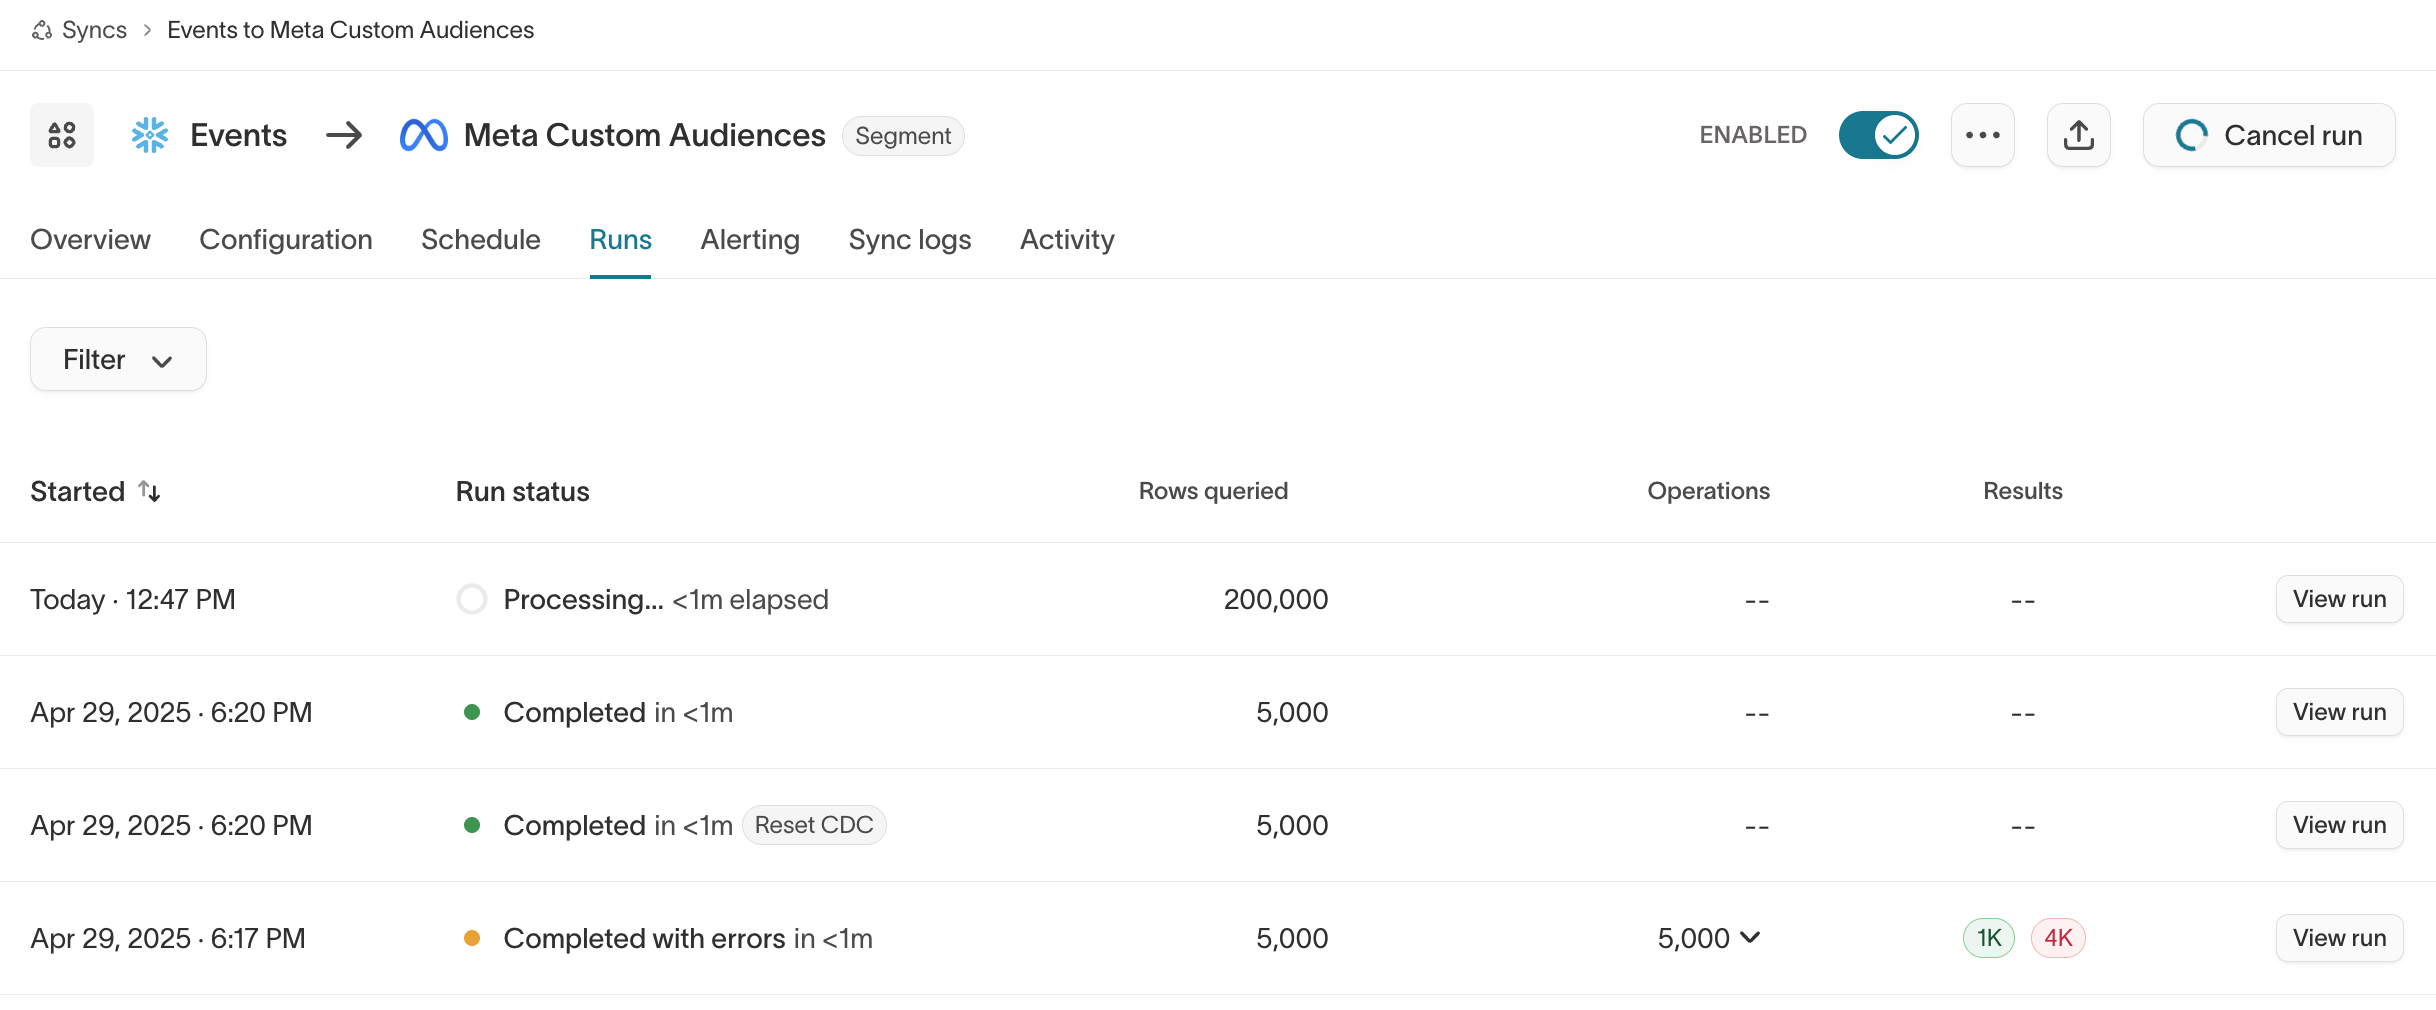Click the Apr 29, 2025 · 6:17 PM timestamp

168,938
